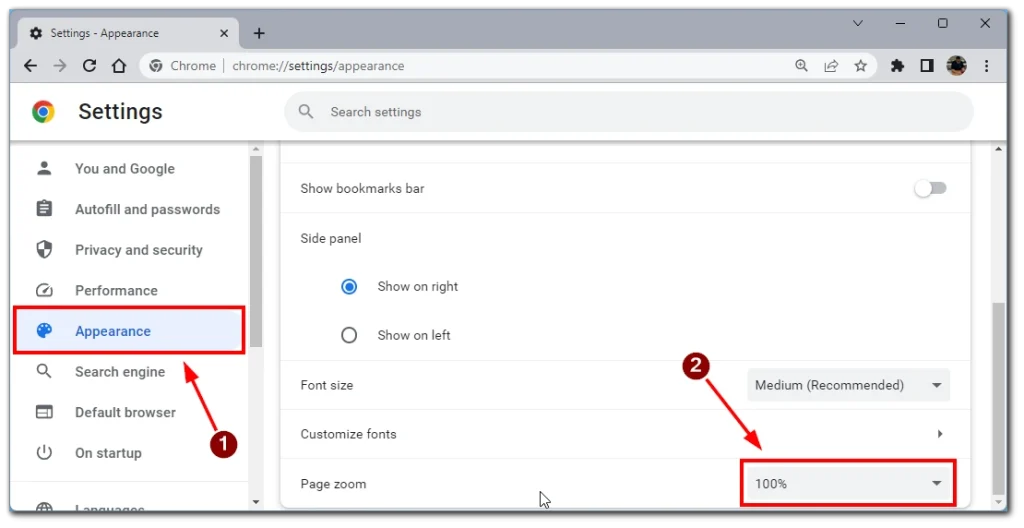Go to the home page icon
This screenshot has width=1024, height=528.
point(119,65)
